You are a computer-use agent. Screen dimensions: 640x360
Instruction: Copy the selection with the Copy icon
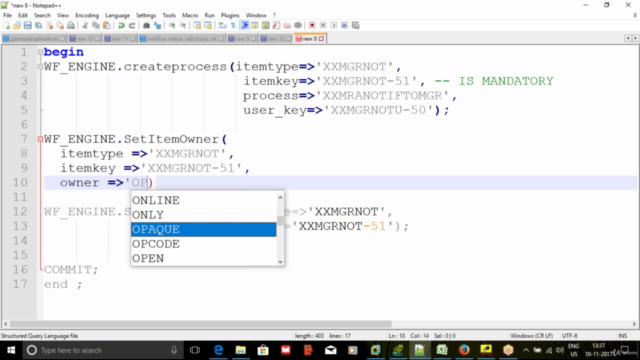click(x=96, y=25)
